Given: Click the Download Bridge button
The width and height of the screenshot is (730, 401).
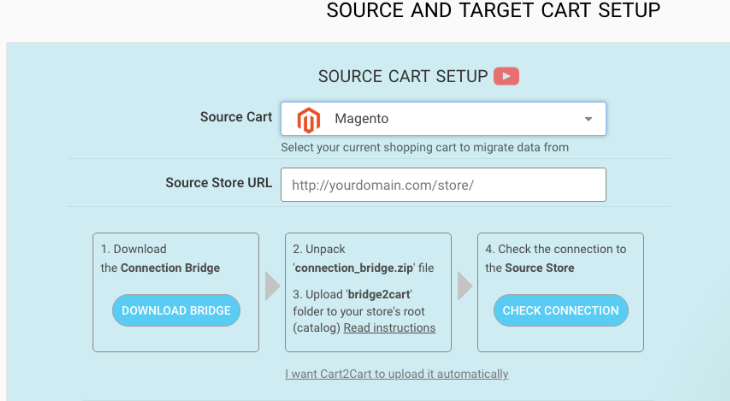Looking at the screenshot, I should [176, 311].
